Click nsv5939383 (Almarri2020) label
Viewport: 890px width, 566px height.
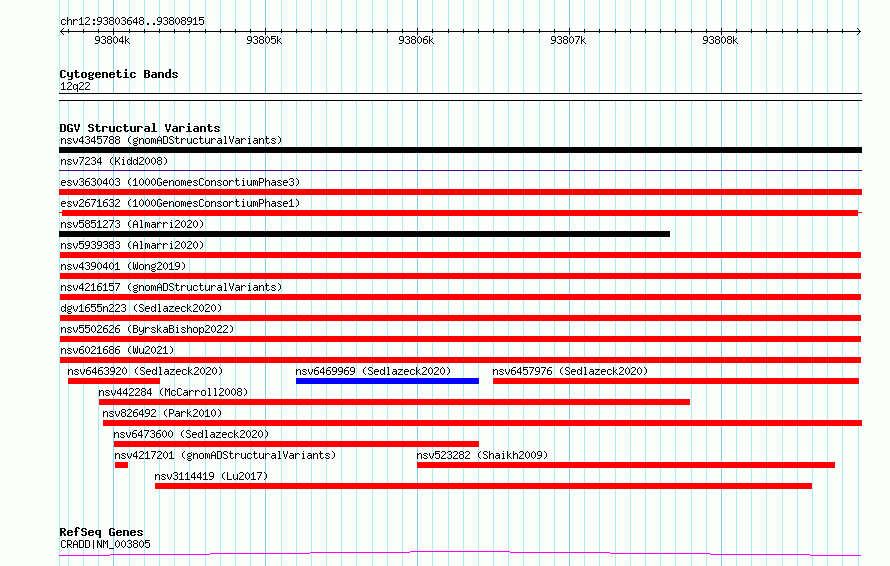(132, 245)
